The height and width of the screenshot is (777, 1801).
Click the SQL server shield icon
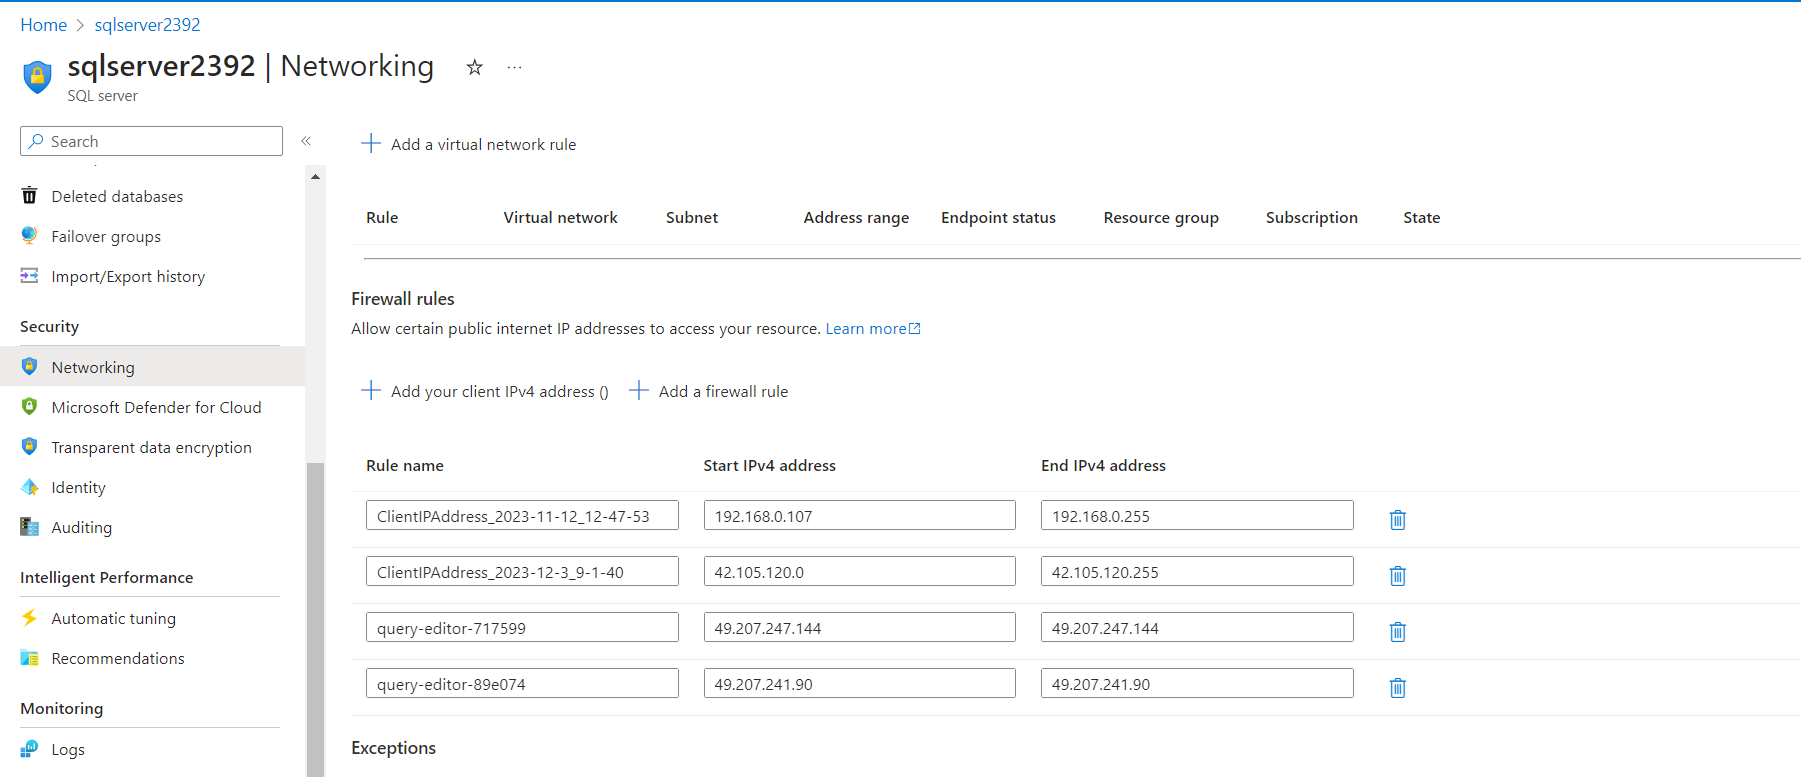(37, 77)
